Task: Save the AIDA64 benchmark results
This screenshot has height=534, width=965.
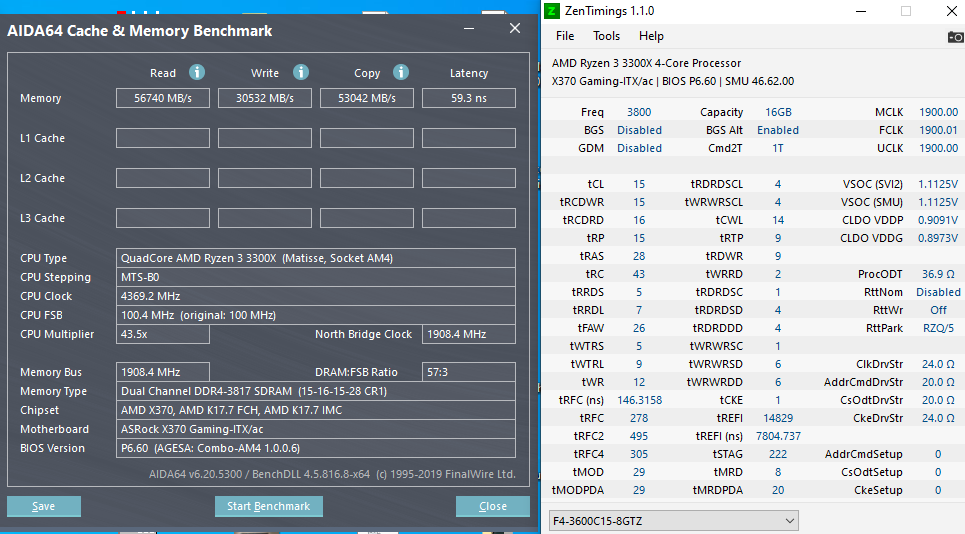Action: (x=44, y=506)
